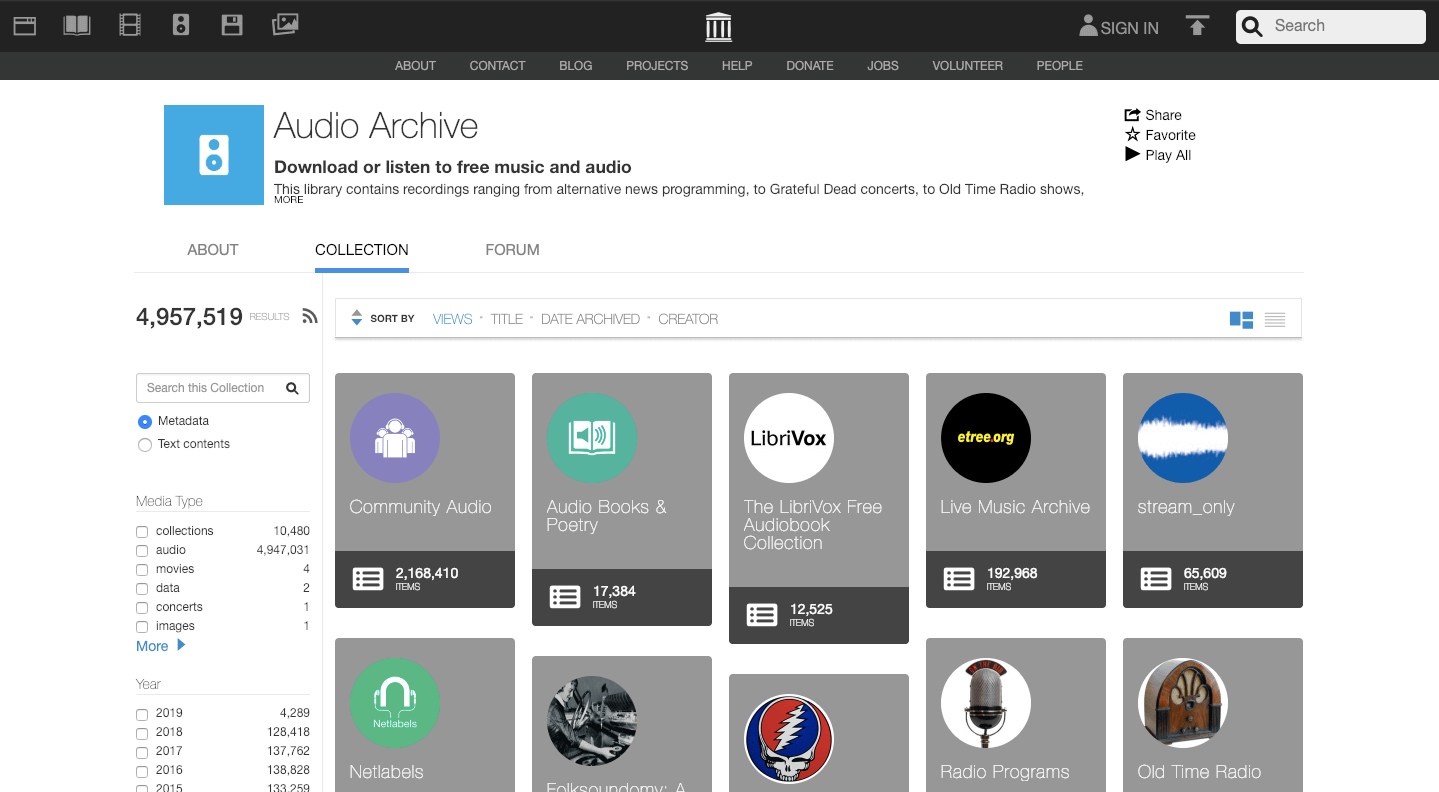1439x792 pixels.
Task: Open the Video film-strip icon
Action: click(130, 25)
